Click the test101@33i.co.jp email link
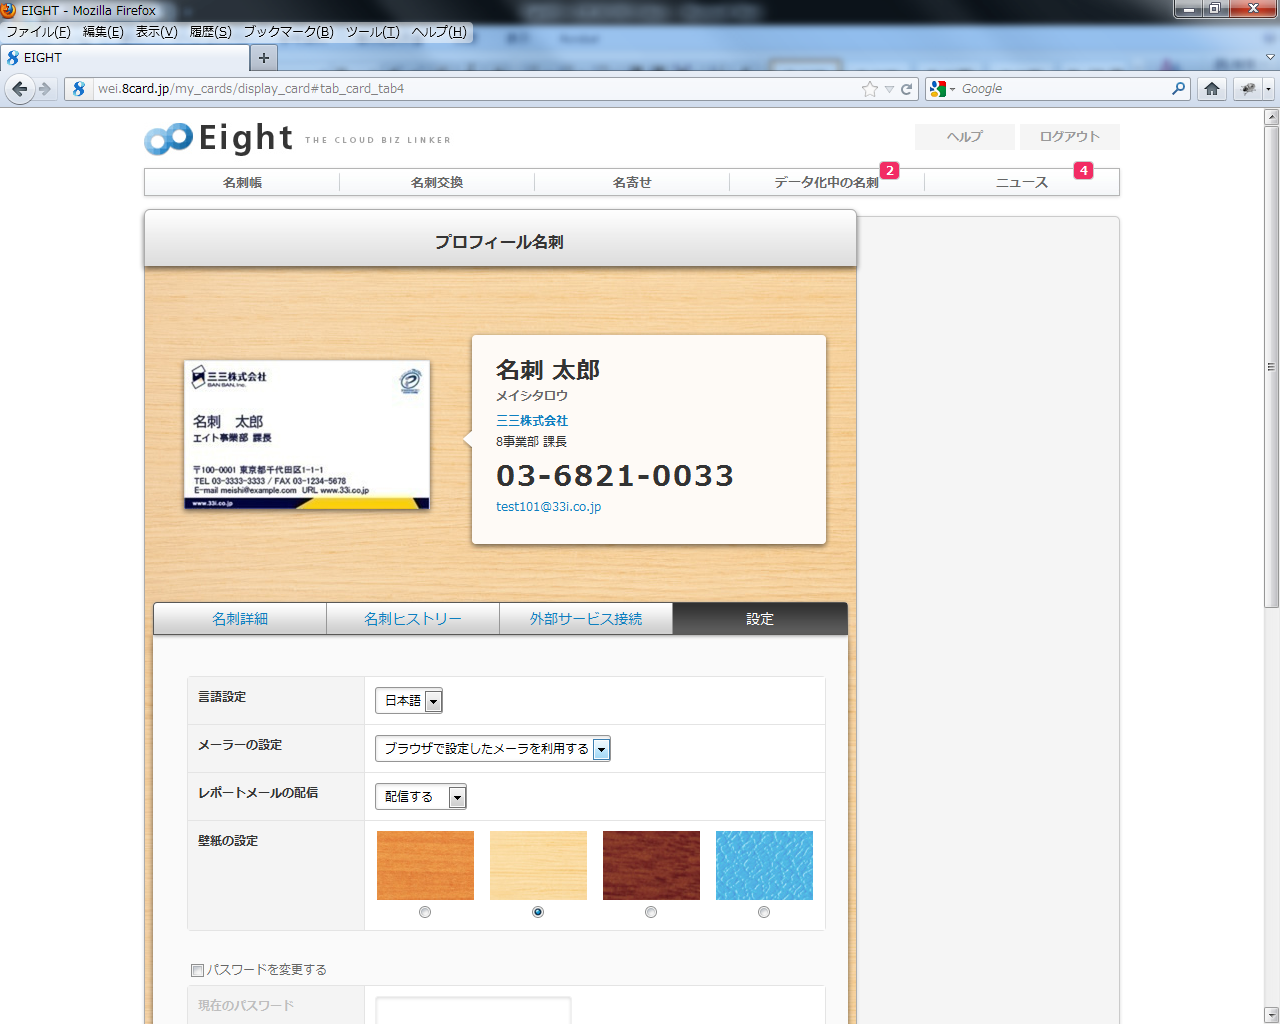 [549, 507]
